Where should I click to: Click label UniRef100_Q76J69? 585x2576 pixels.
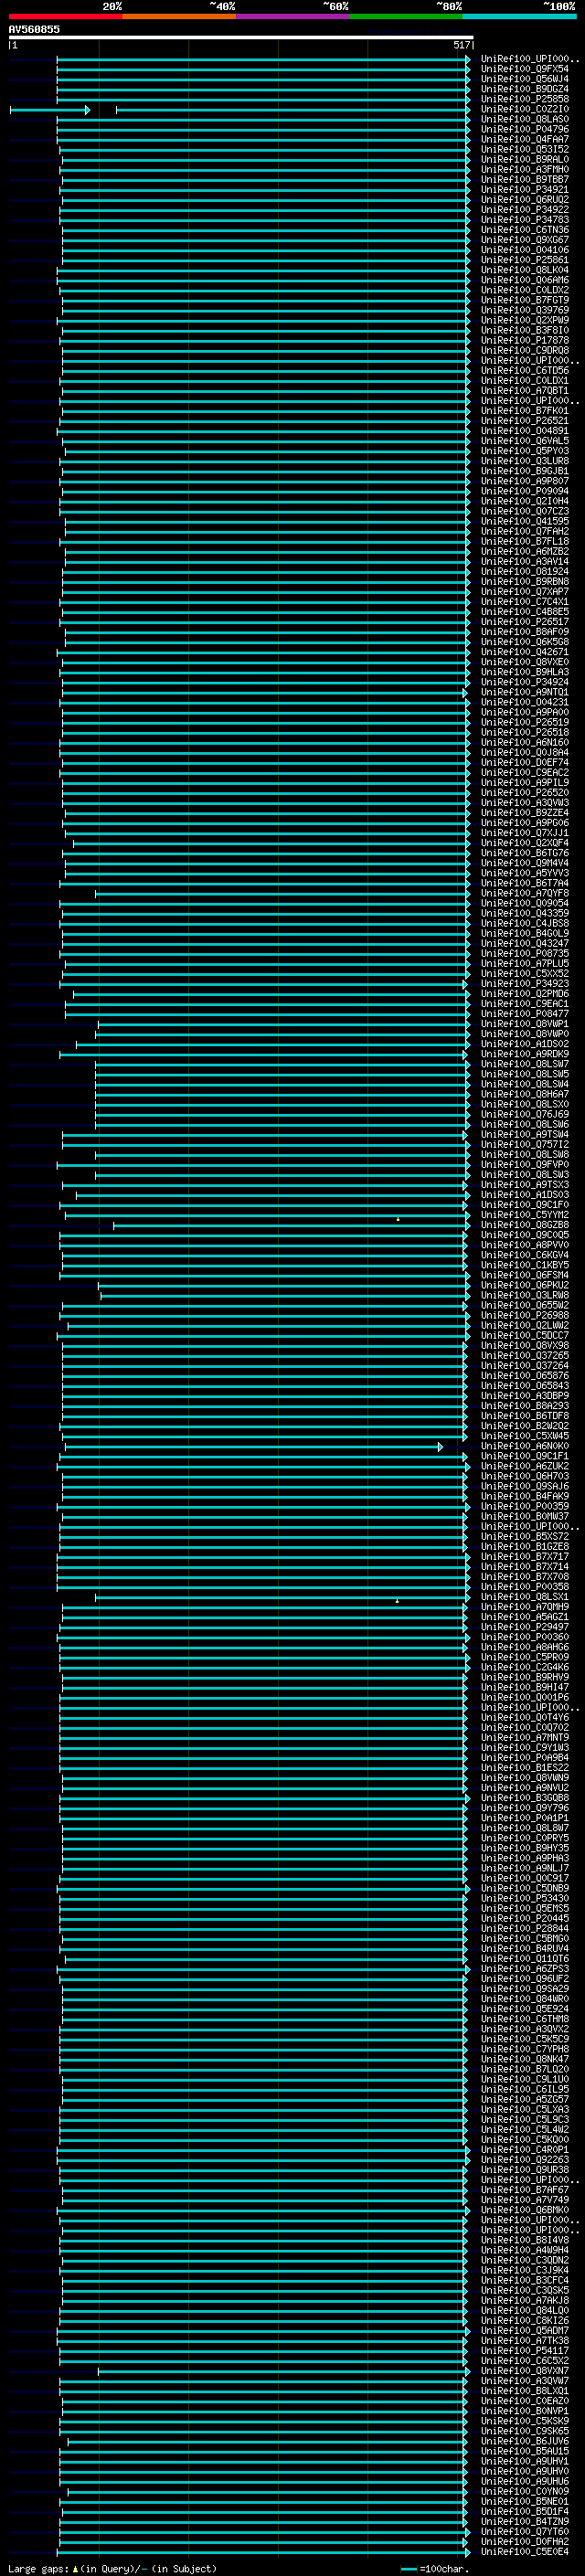pos(525,1114)
